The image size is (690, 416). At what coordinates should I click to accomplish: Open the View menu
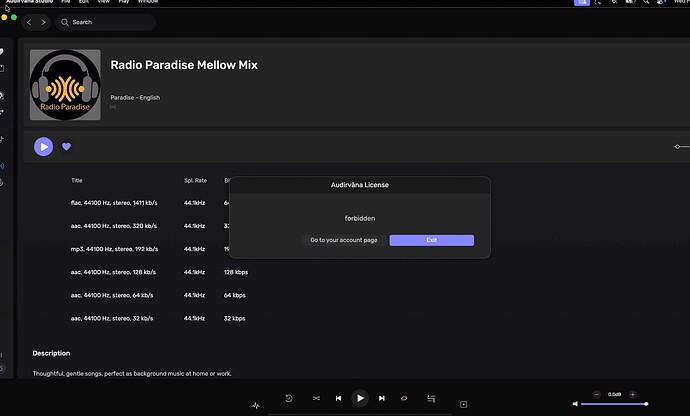coord(106,3)
